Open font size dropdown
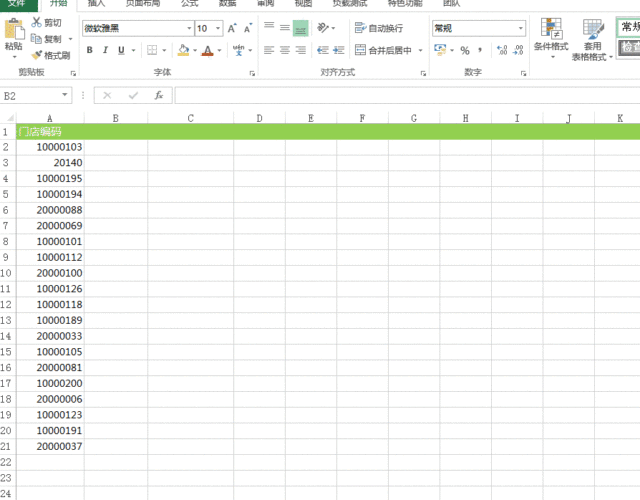640x500 pixels. tap(218, 28)
